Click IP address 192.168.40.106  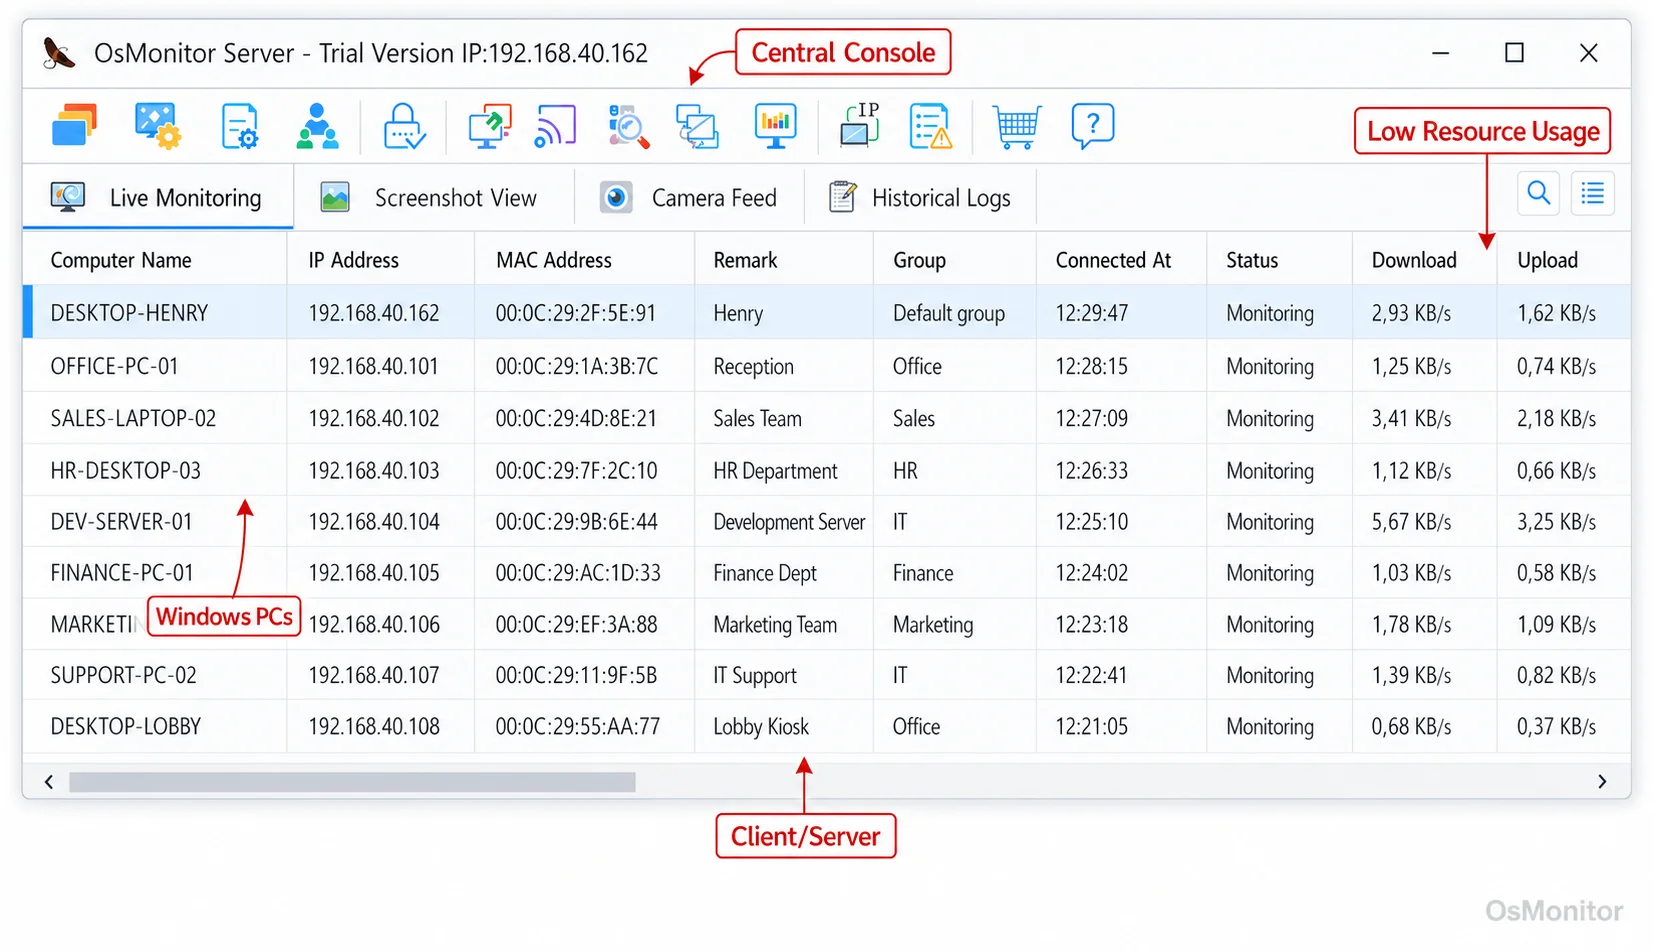pos(374,624)
